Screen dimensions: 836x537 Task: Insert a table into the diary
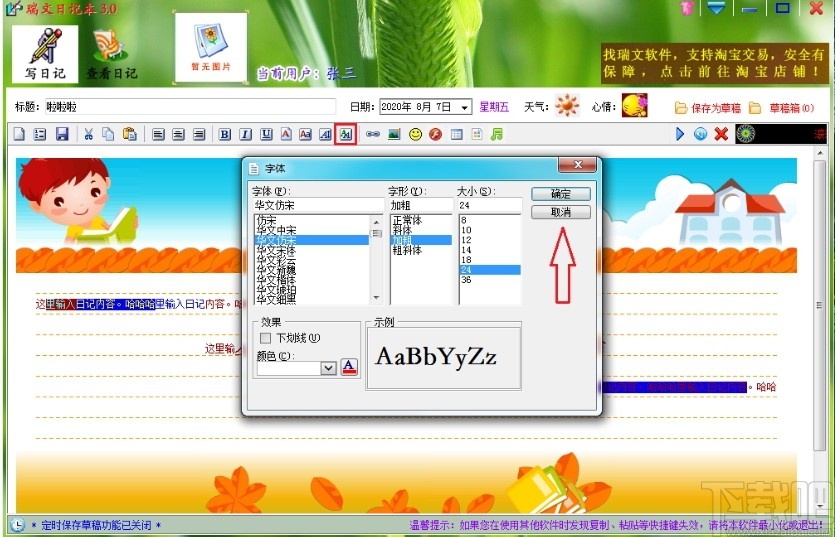click(456, 134)
